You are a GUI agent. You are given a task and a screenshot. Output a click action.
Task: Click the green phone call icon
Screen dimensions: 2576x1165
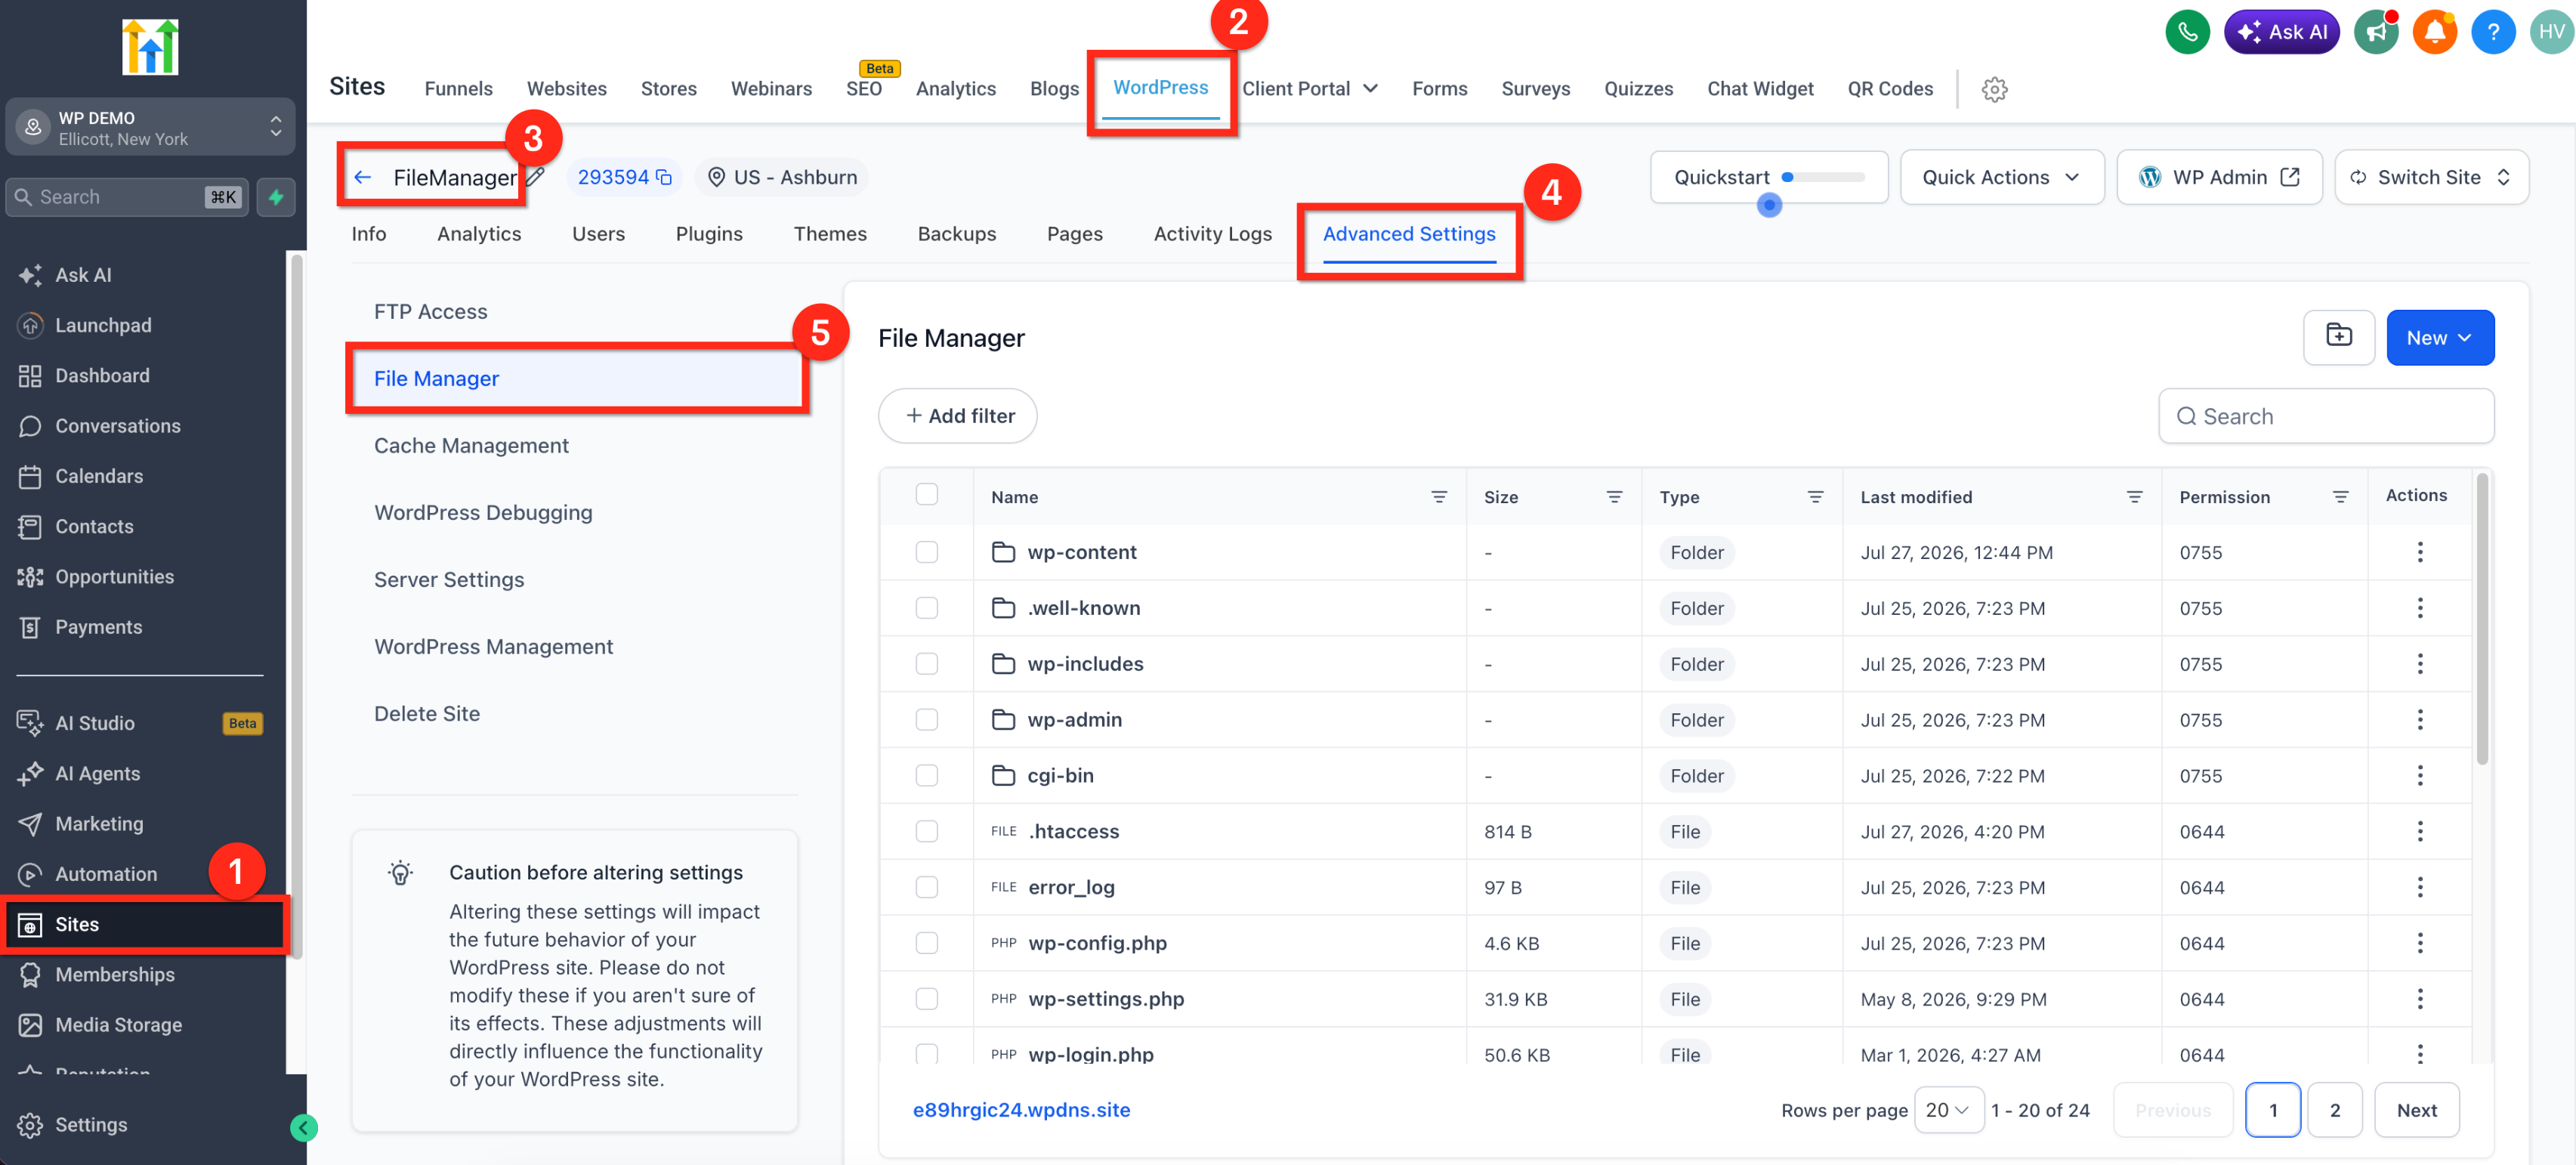[2187, 32]
